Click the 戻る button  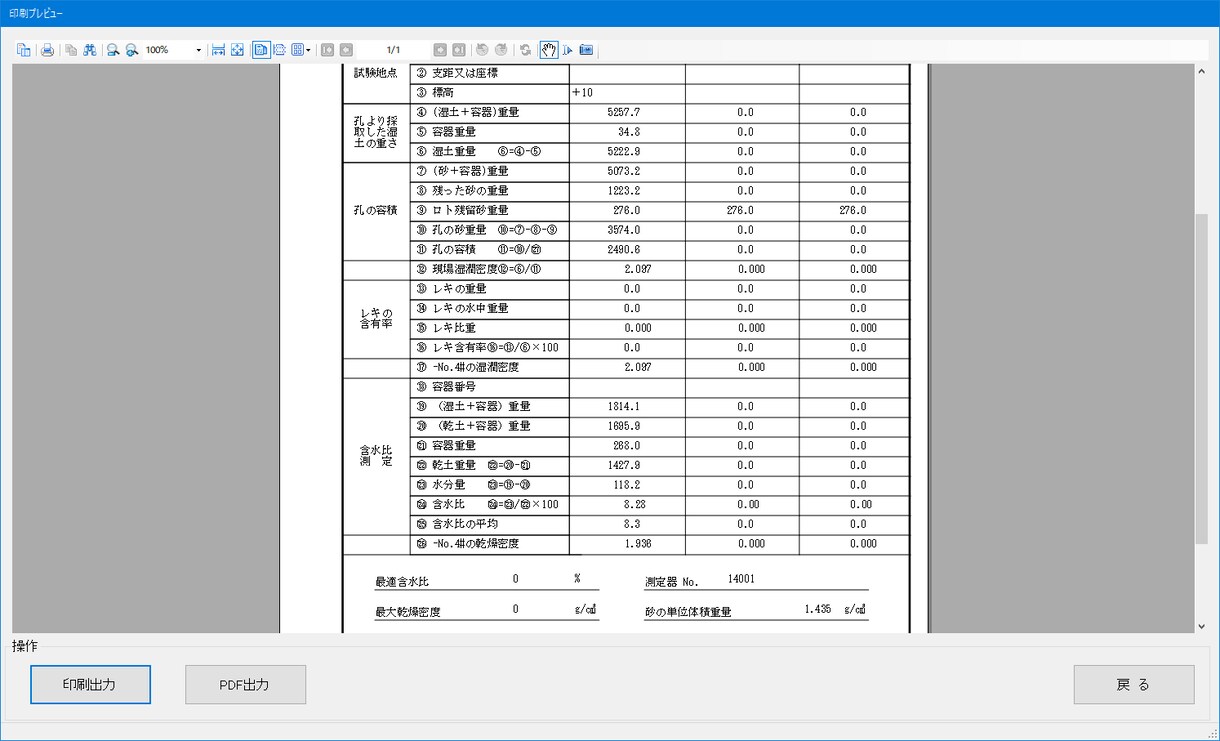[1134, 685]
